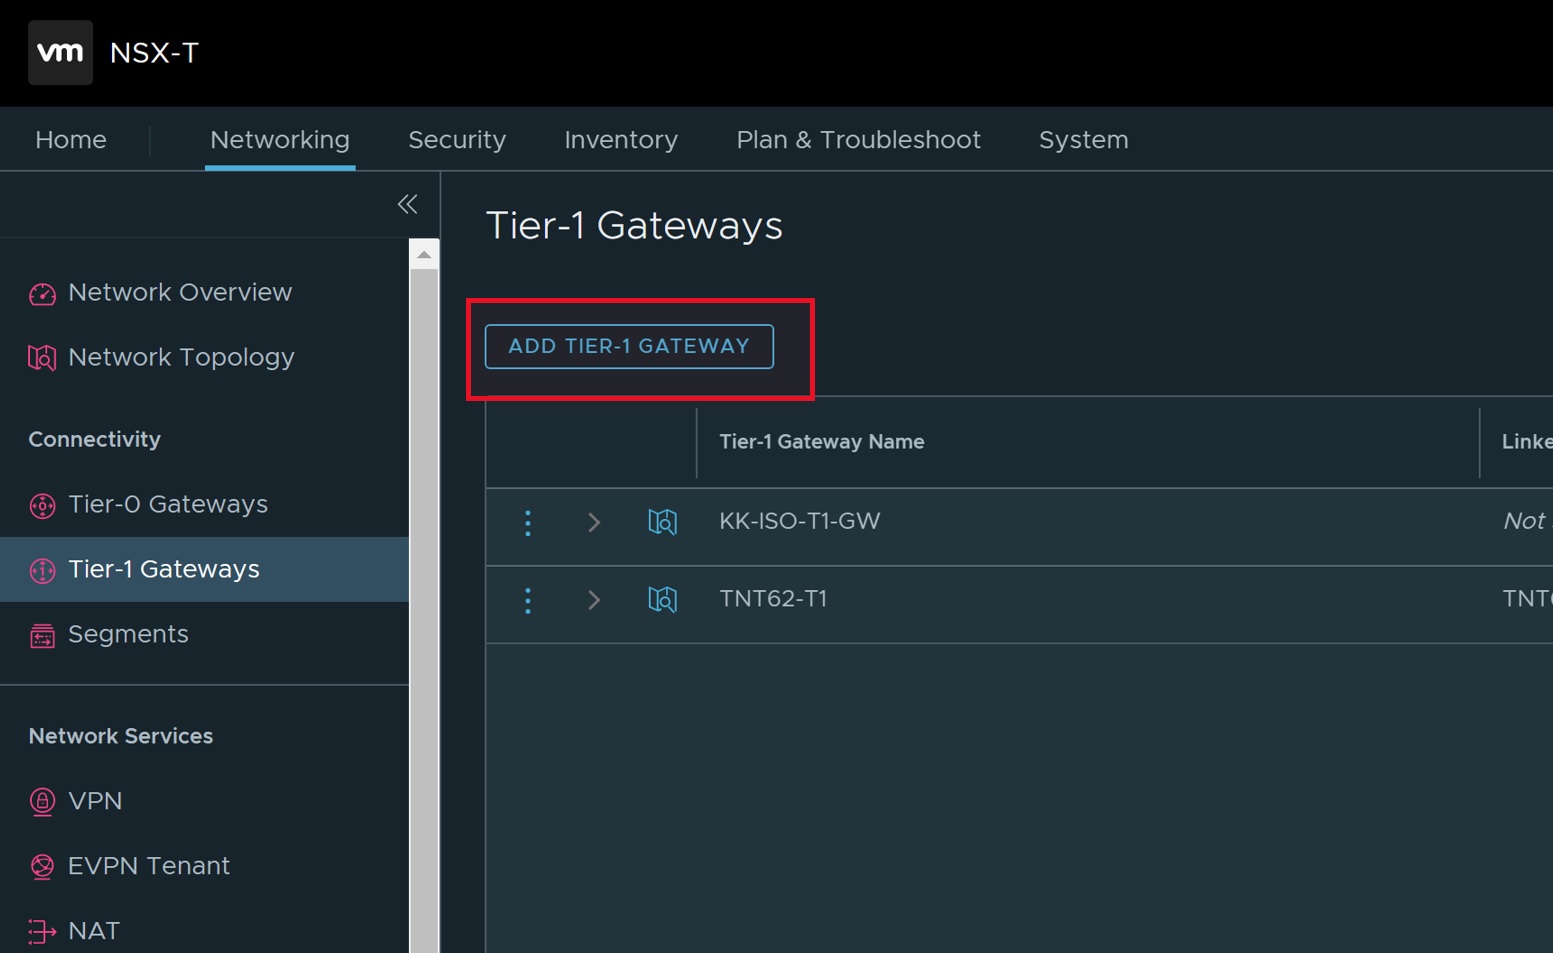Click the VPN lock icon

coord(42,801)
